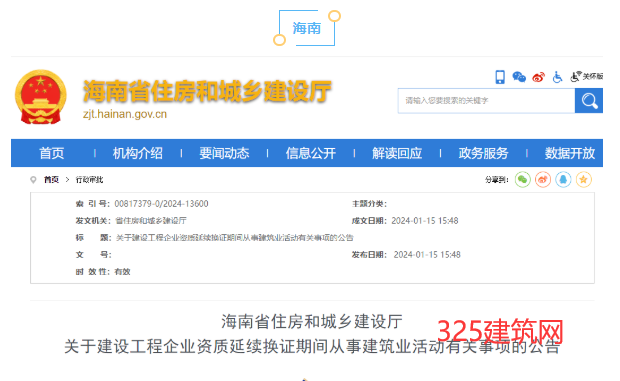Share to Weibo via red icon
620x381 pixels.
click(x=543, y=180)
